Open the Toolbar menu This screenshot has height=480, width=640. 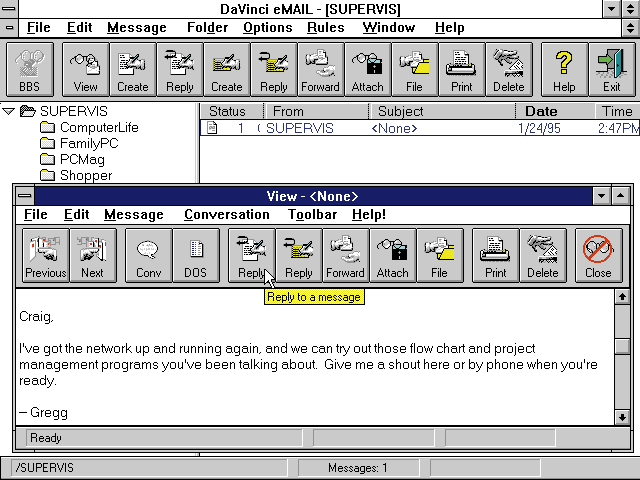click(x=312, y=215)
